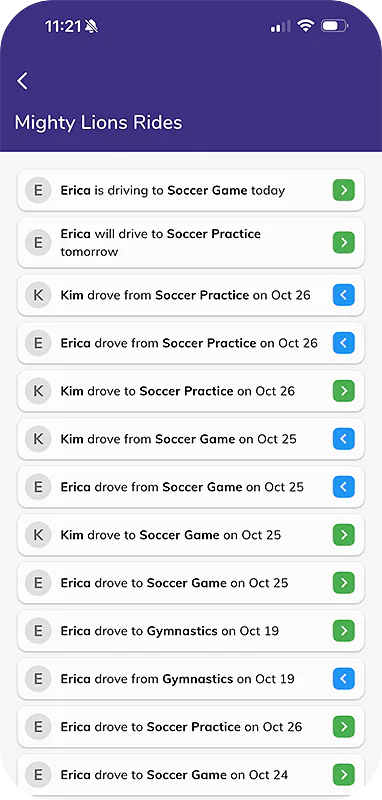Tap blue arrow for Erica from Soccer Practice Oct 26
Viewport: 382px width, 800px height.
tap(344, 343)
